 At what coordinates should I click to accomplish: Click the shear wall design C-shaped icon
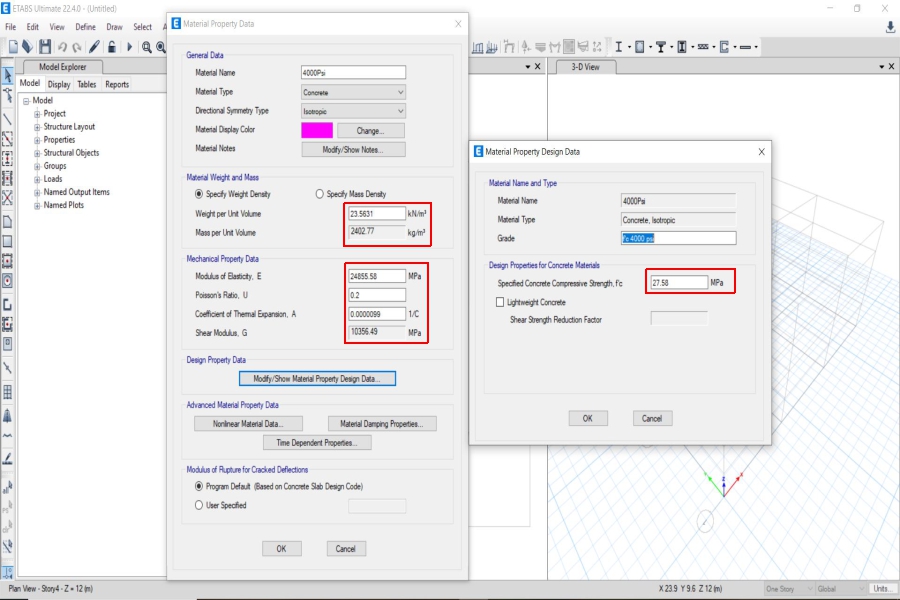click(724, 47)
